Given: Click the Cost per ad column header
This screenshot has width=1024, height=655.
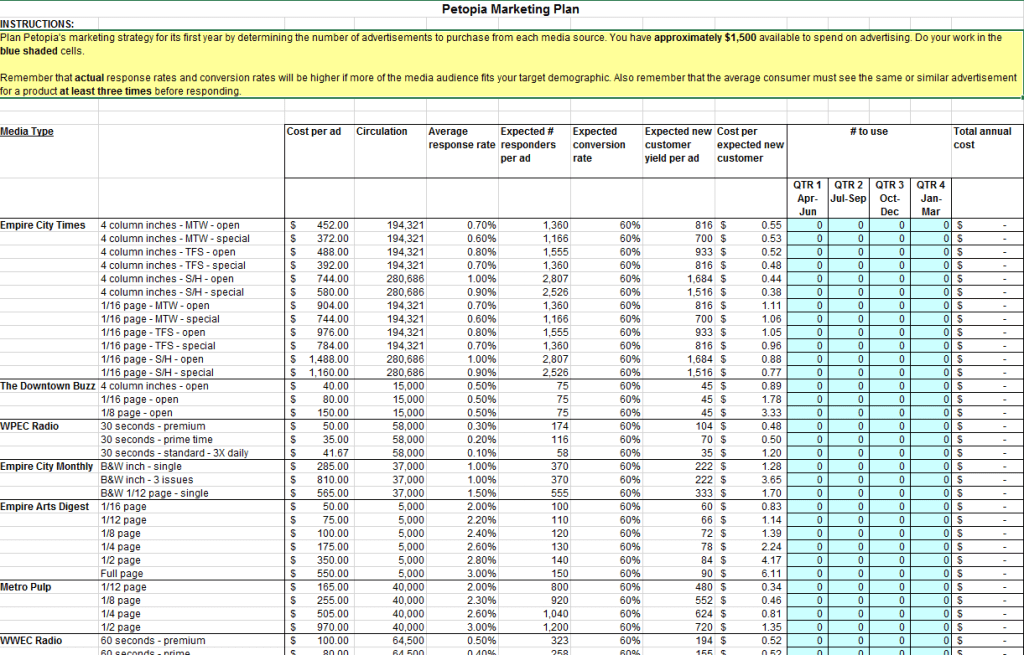Looking at the screenshot, I should [313, 131].
